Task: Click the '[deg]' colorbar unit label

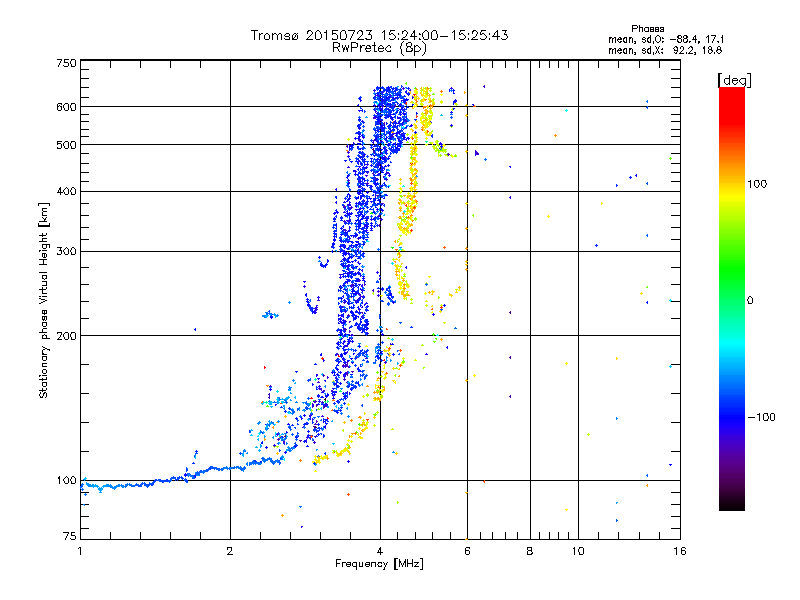Action: [734, 80]
